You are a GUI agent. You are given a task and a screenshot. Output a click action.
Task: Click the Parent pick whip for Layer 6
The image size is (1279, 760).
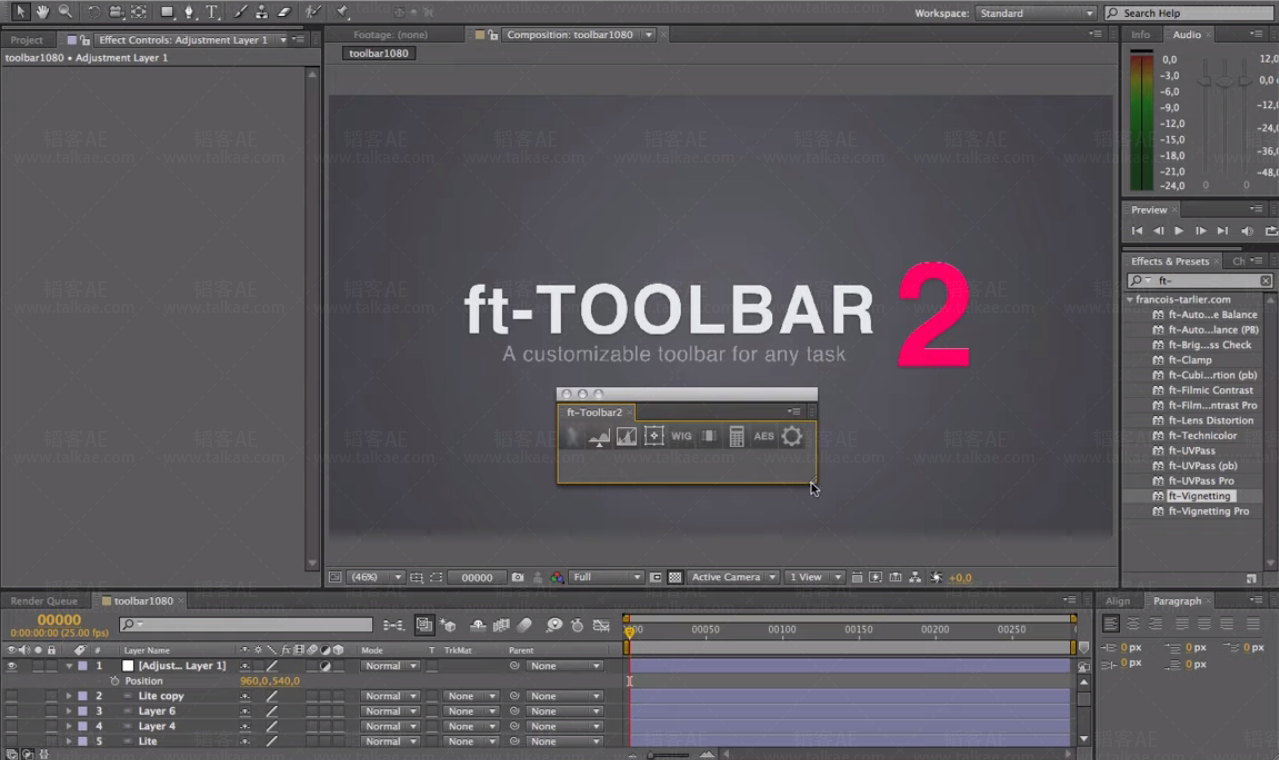514,711
